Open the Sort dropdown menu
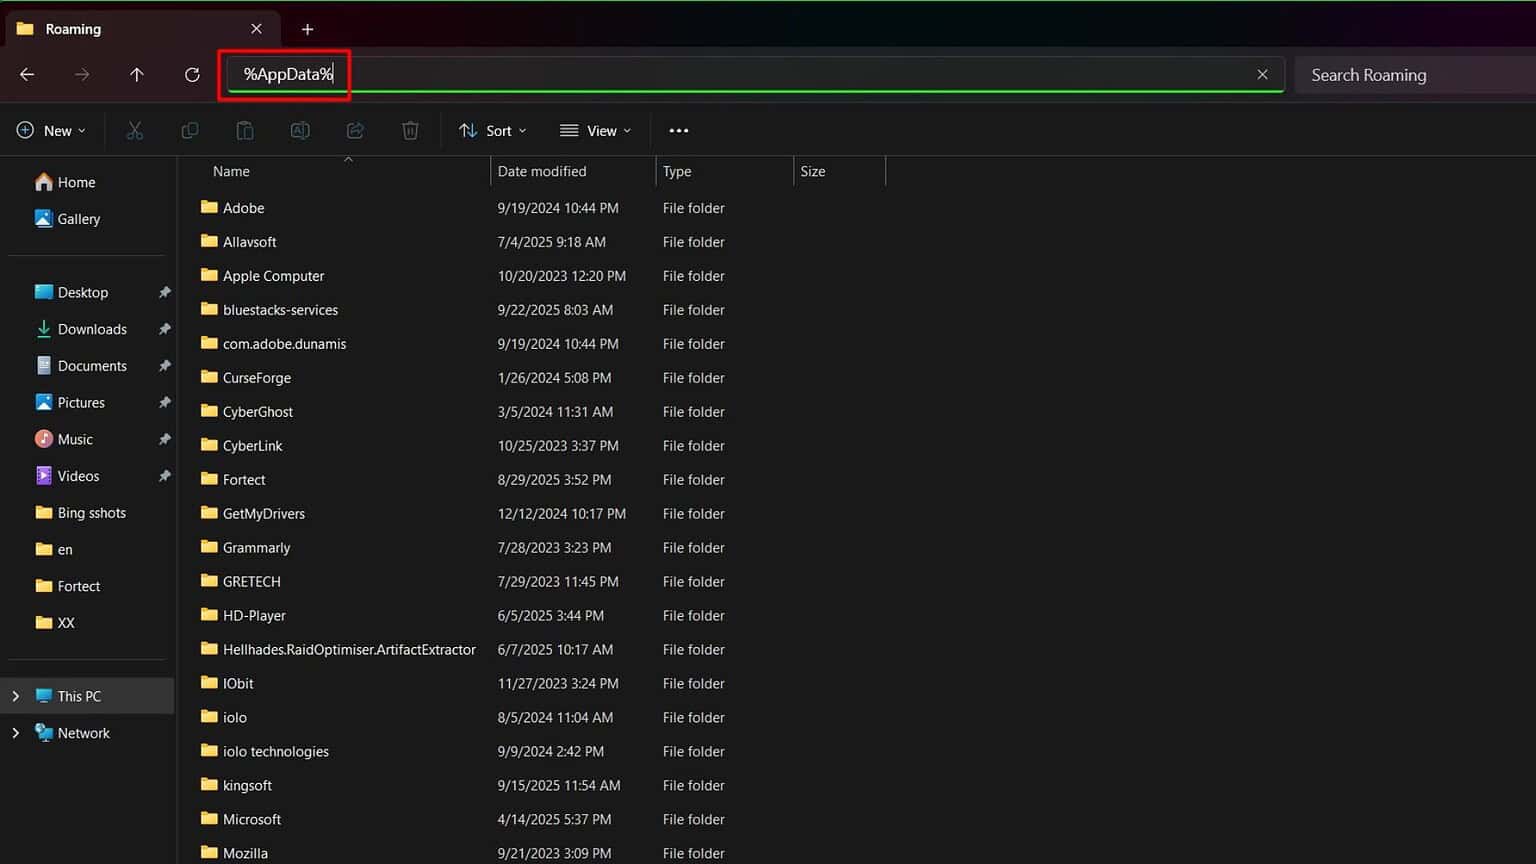1536x864 pixels. coord(492,130)
